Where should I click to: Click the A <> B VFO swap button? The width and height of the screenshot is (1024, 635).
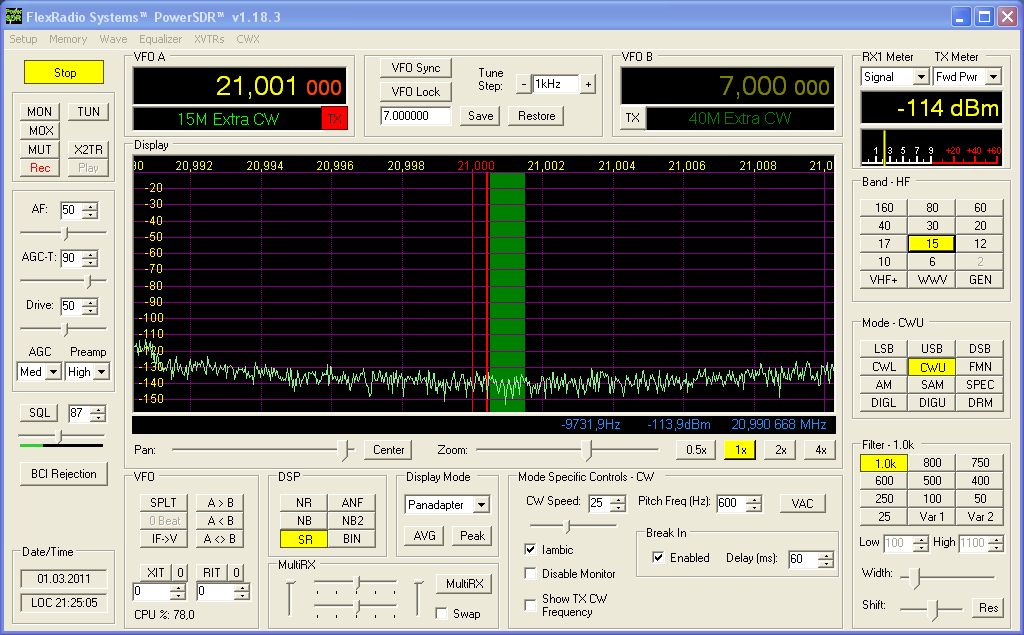[x=220, y=539]
